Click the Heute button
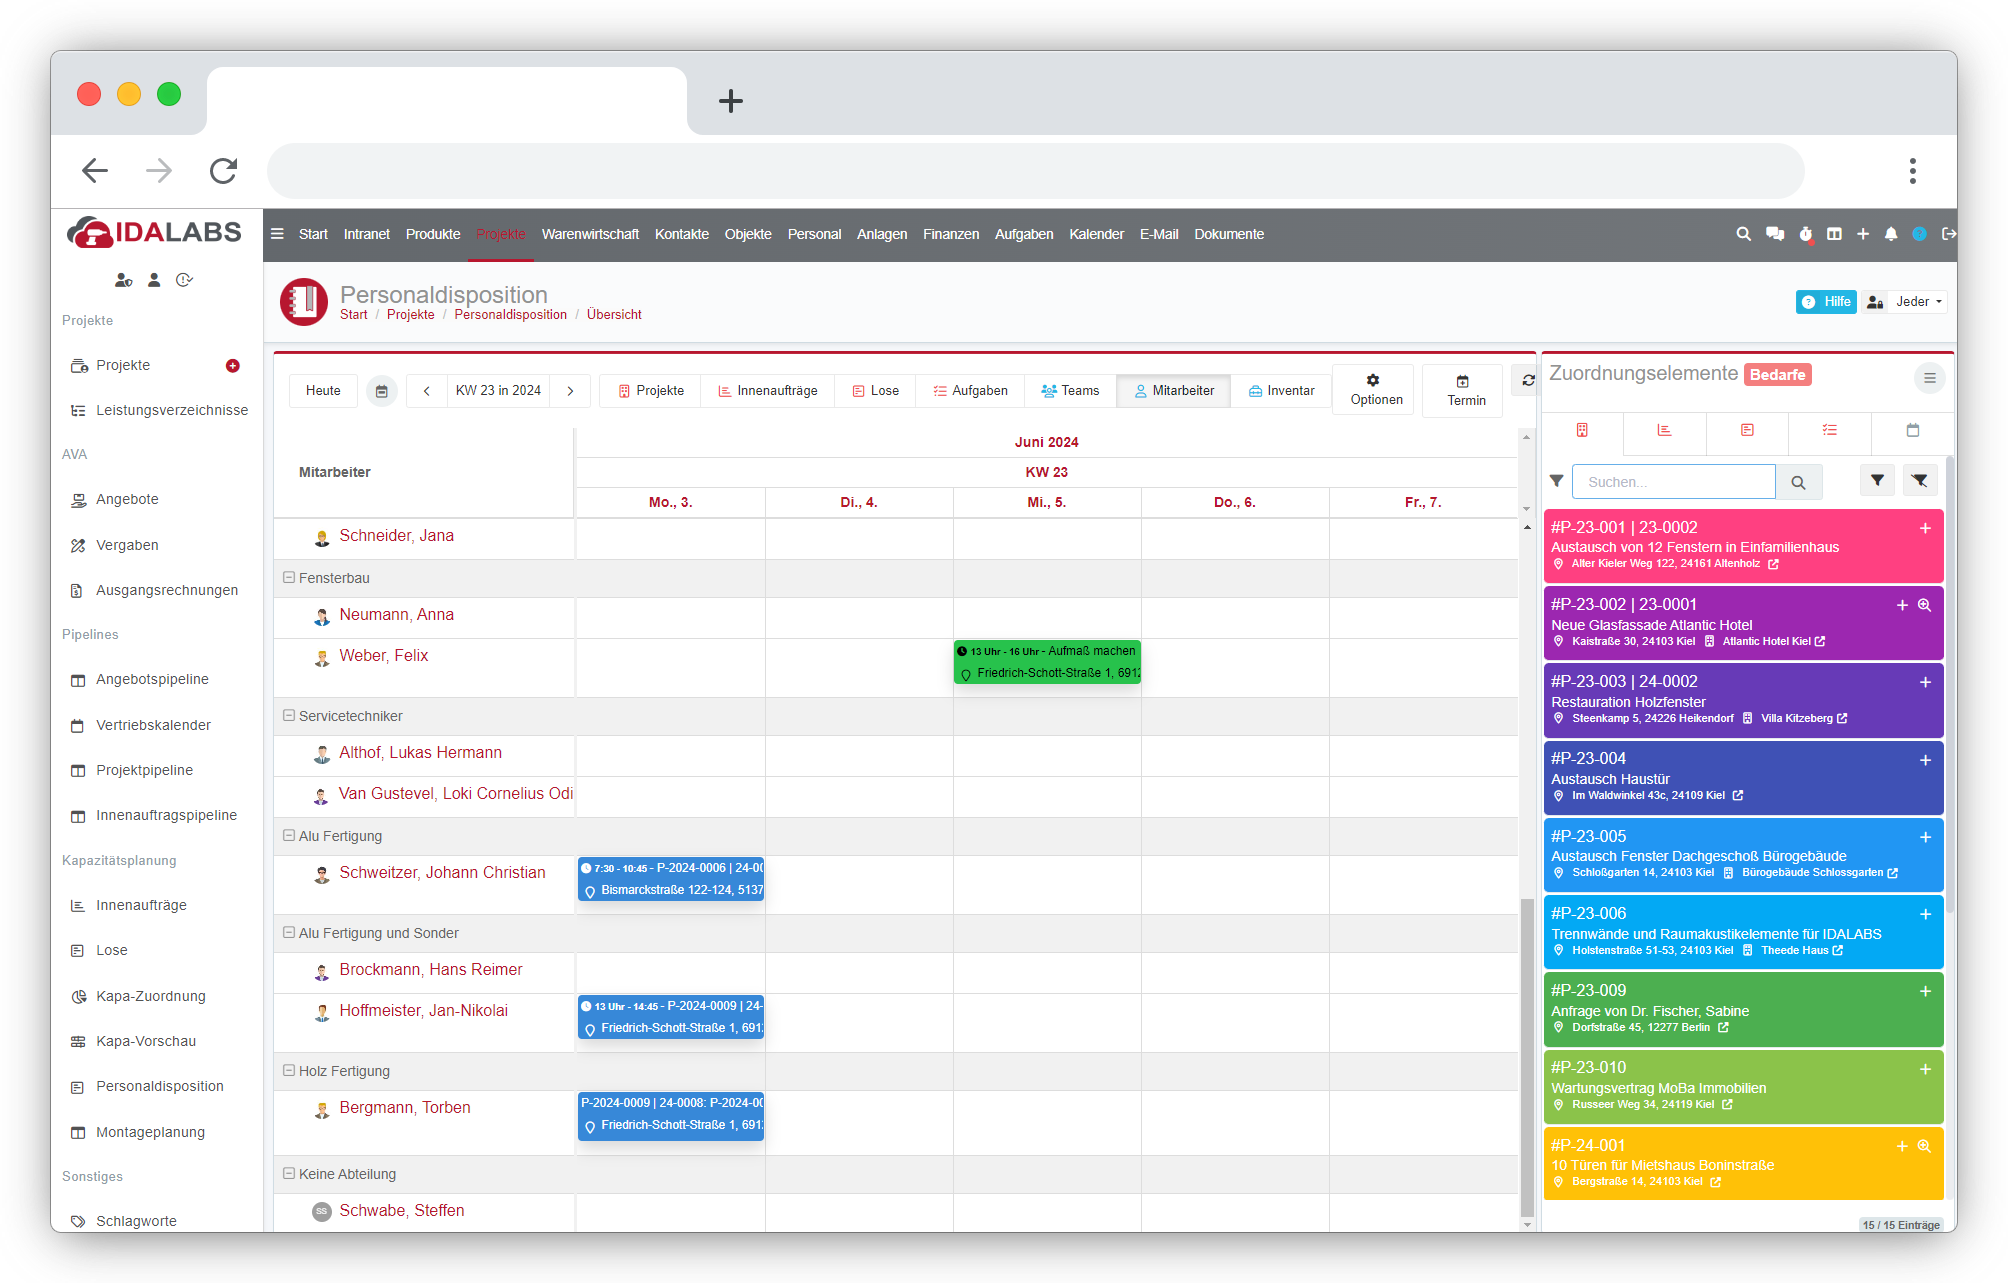Image resolution: width=2008 pixels, height=1283 pixels. click(323, 391)
